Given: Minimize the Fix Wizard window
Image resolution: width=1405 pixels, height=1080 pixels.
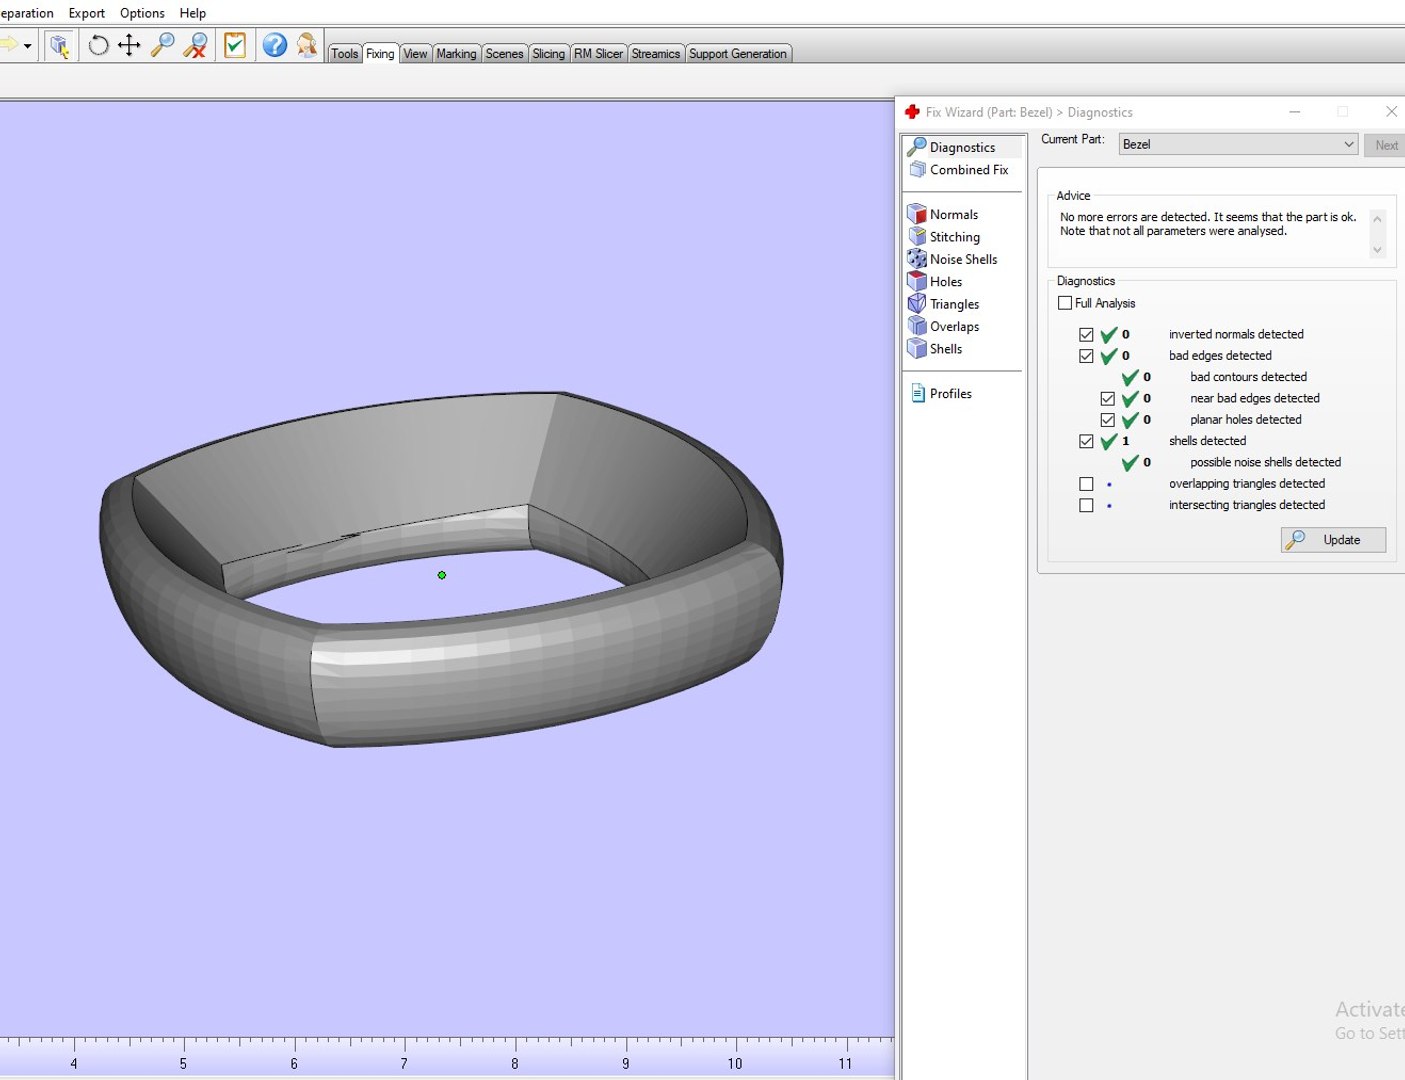Looking at the screenshot, I should (x=1294, y=112).
